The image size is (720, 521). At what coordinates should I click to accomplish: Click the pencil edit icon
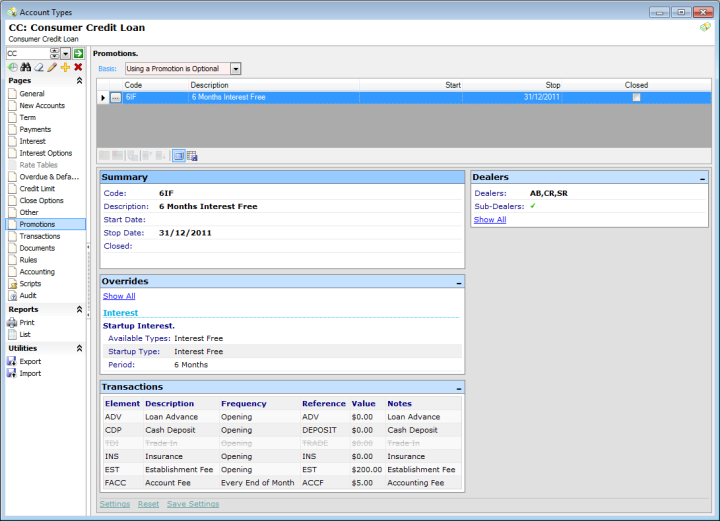pos(52,67)
